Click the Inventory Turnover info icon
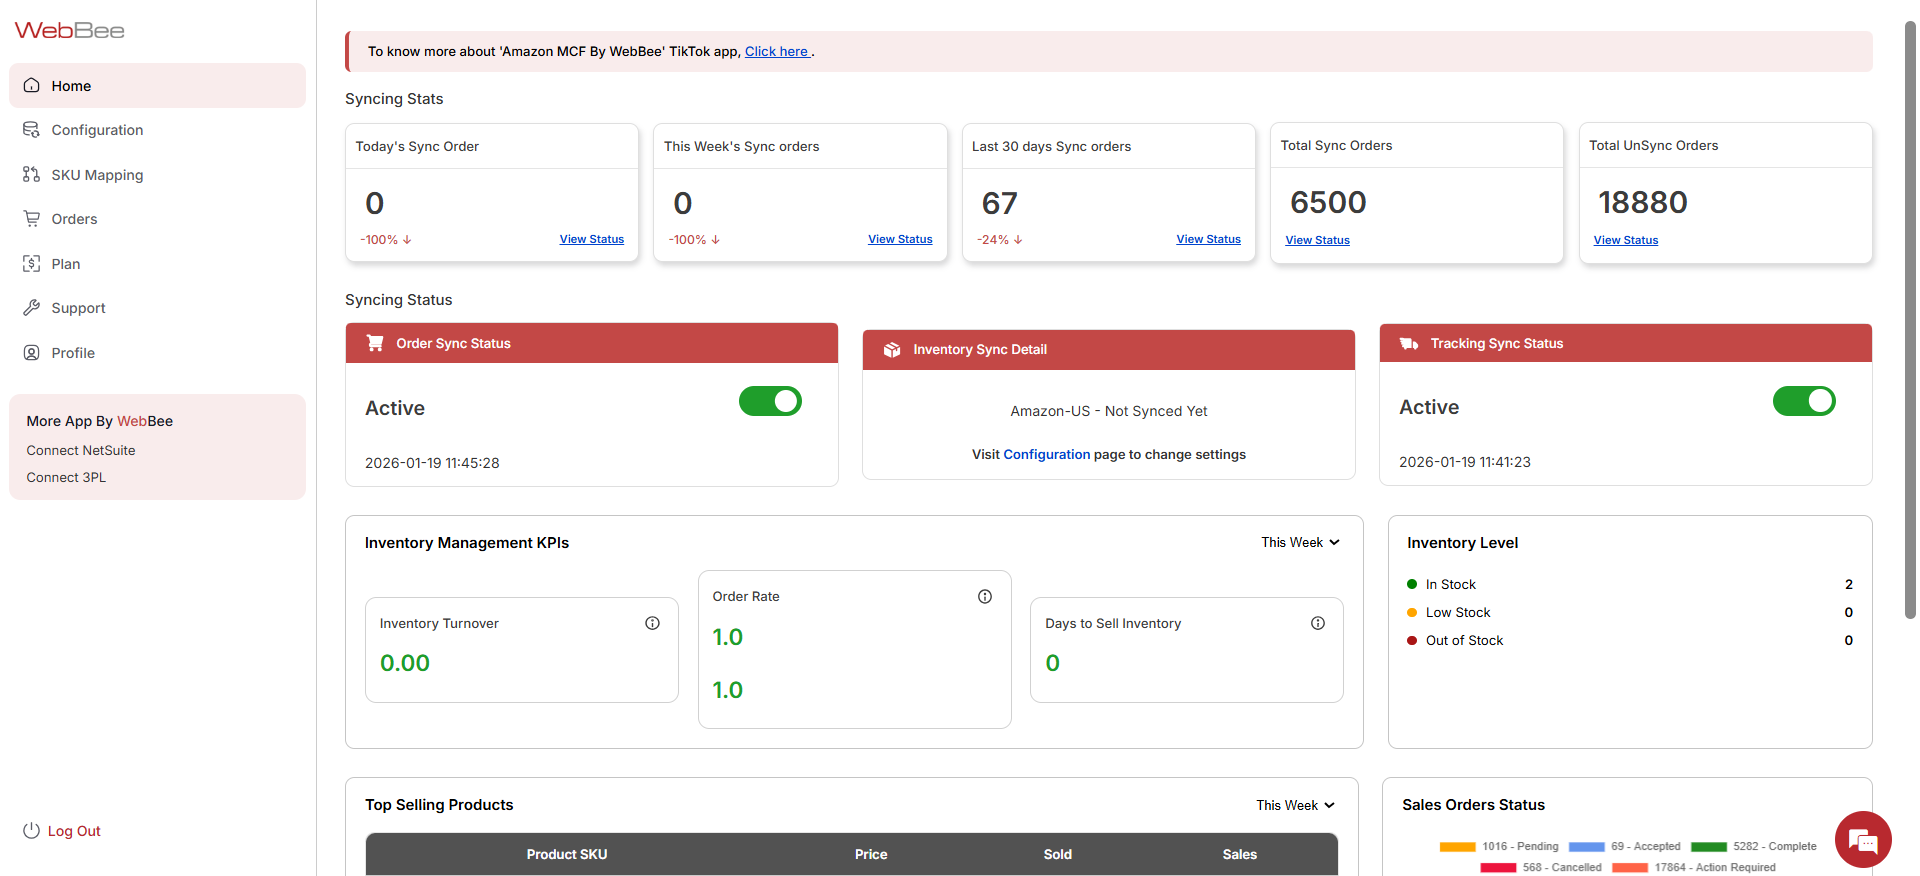1920x876 pixels. [x=652, y=623]
